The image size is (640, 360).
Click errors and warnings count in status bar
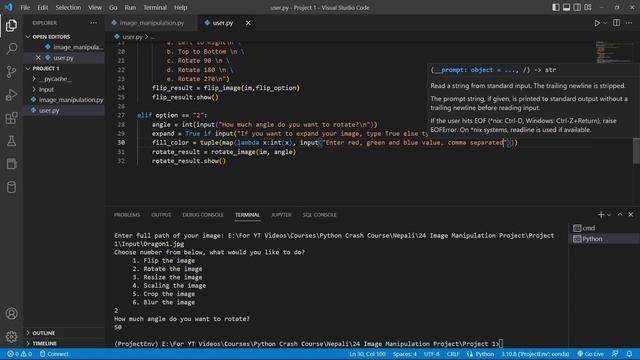point(20,354)
